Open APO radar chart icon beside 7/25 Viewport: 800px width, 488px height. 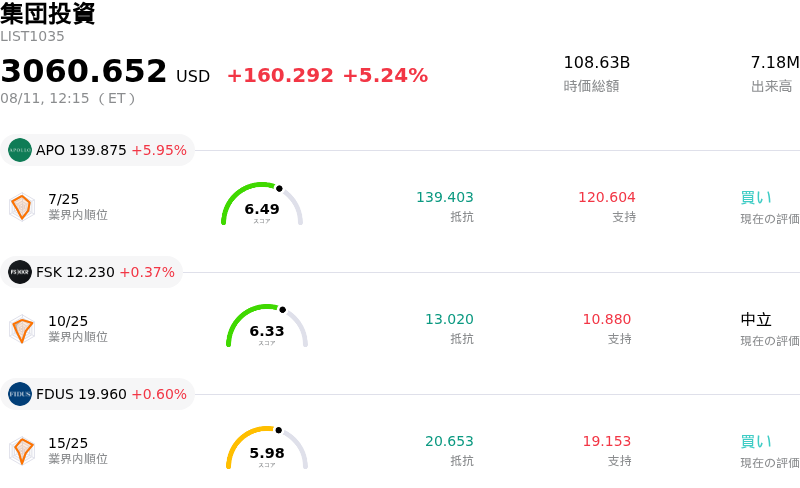22,207
